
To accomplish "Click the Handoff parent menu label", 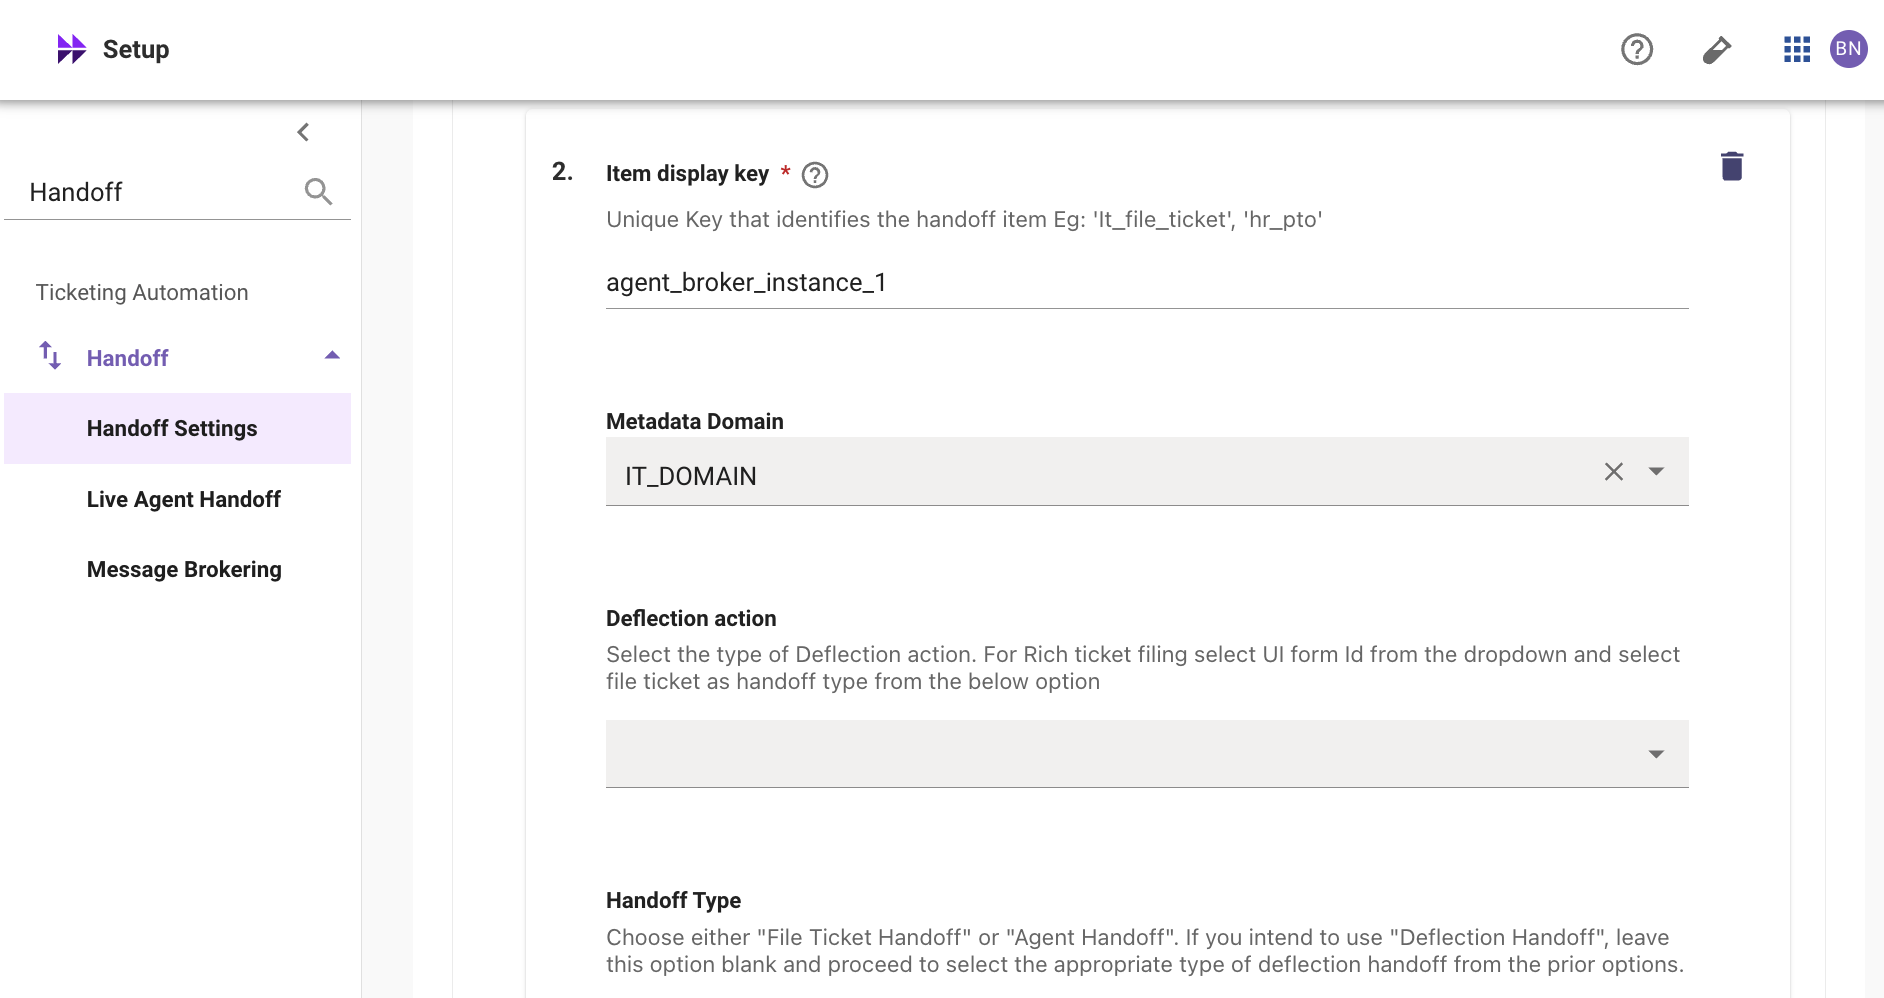I will 127,358.
